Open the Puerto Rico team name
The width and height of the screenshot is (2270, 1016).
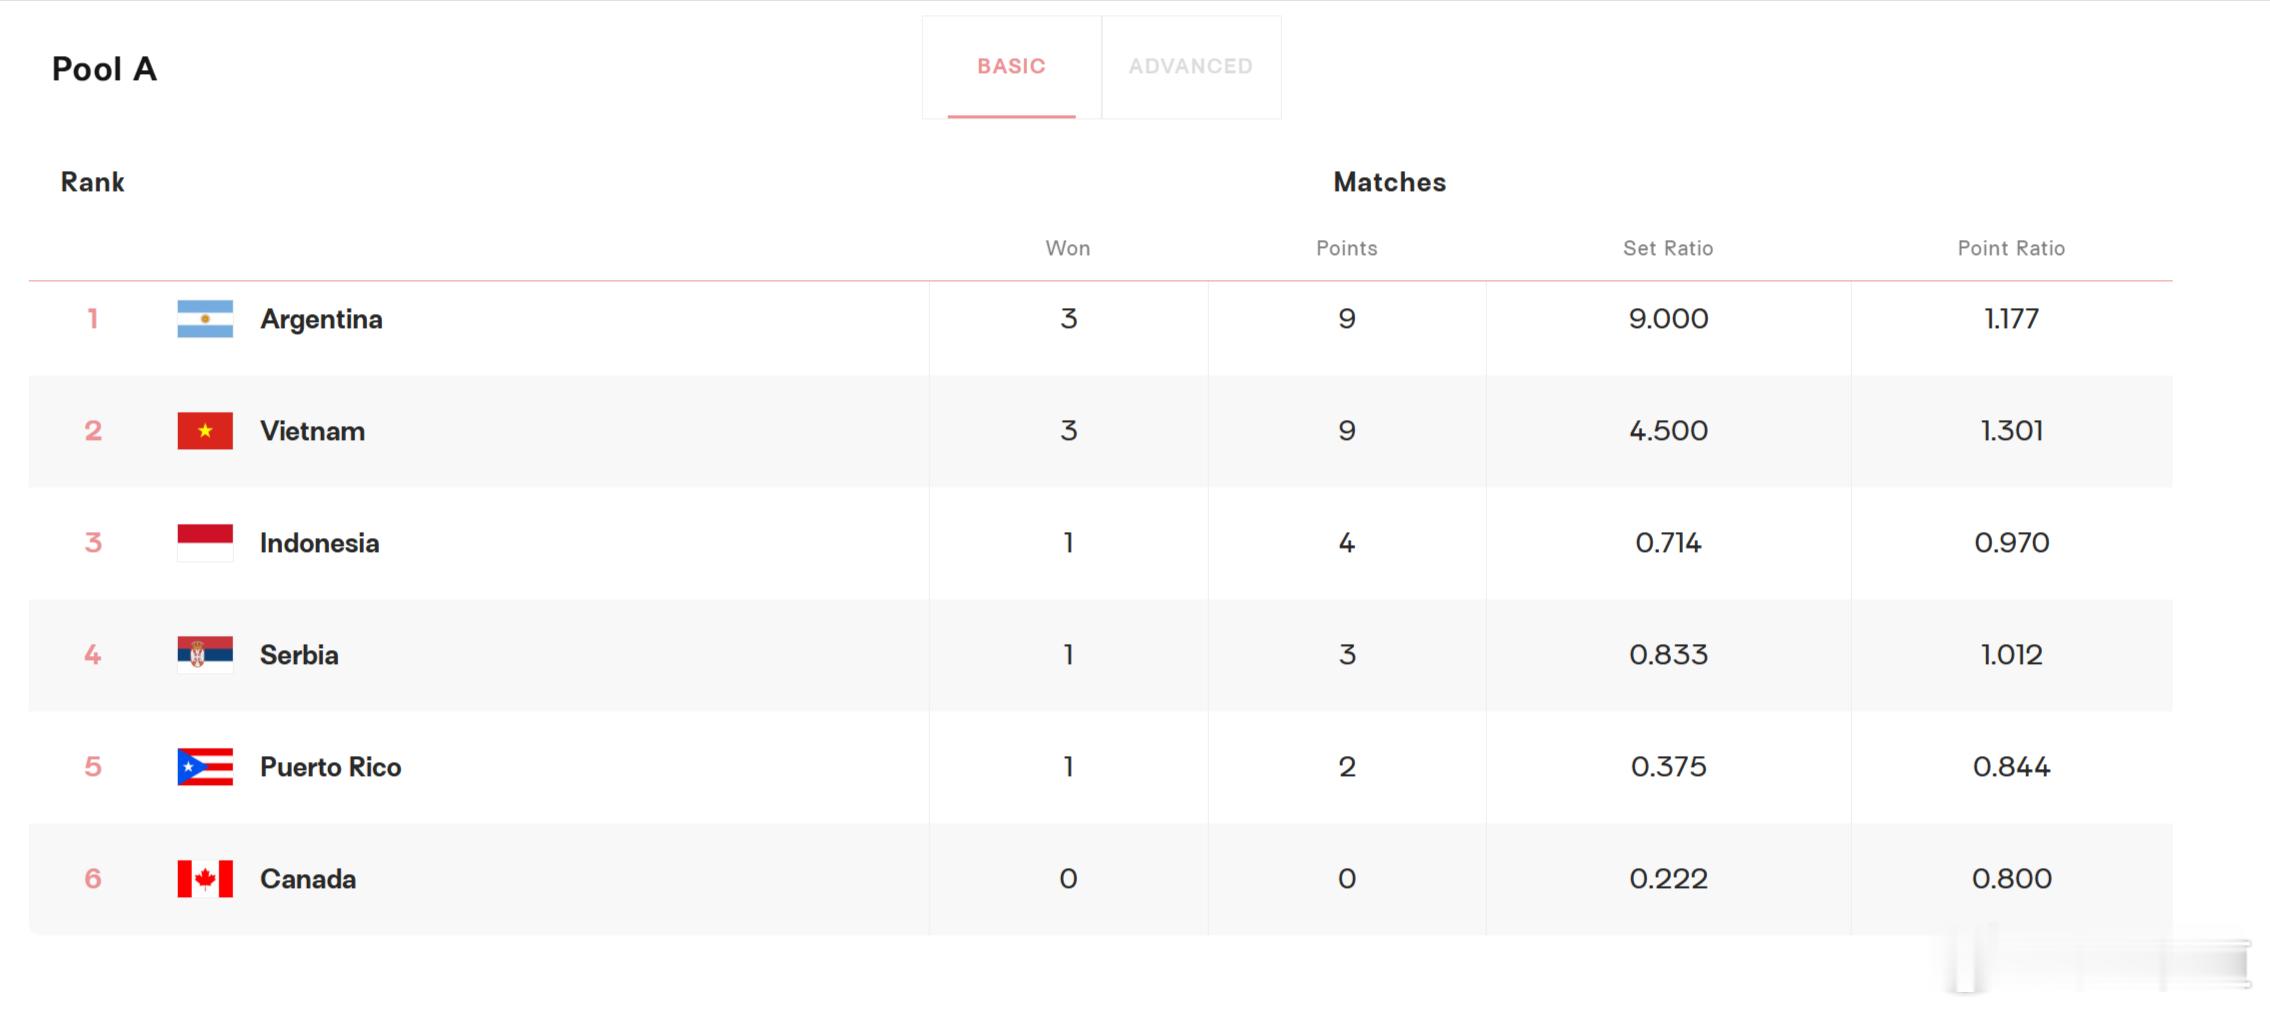330,767
